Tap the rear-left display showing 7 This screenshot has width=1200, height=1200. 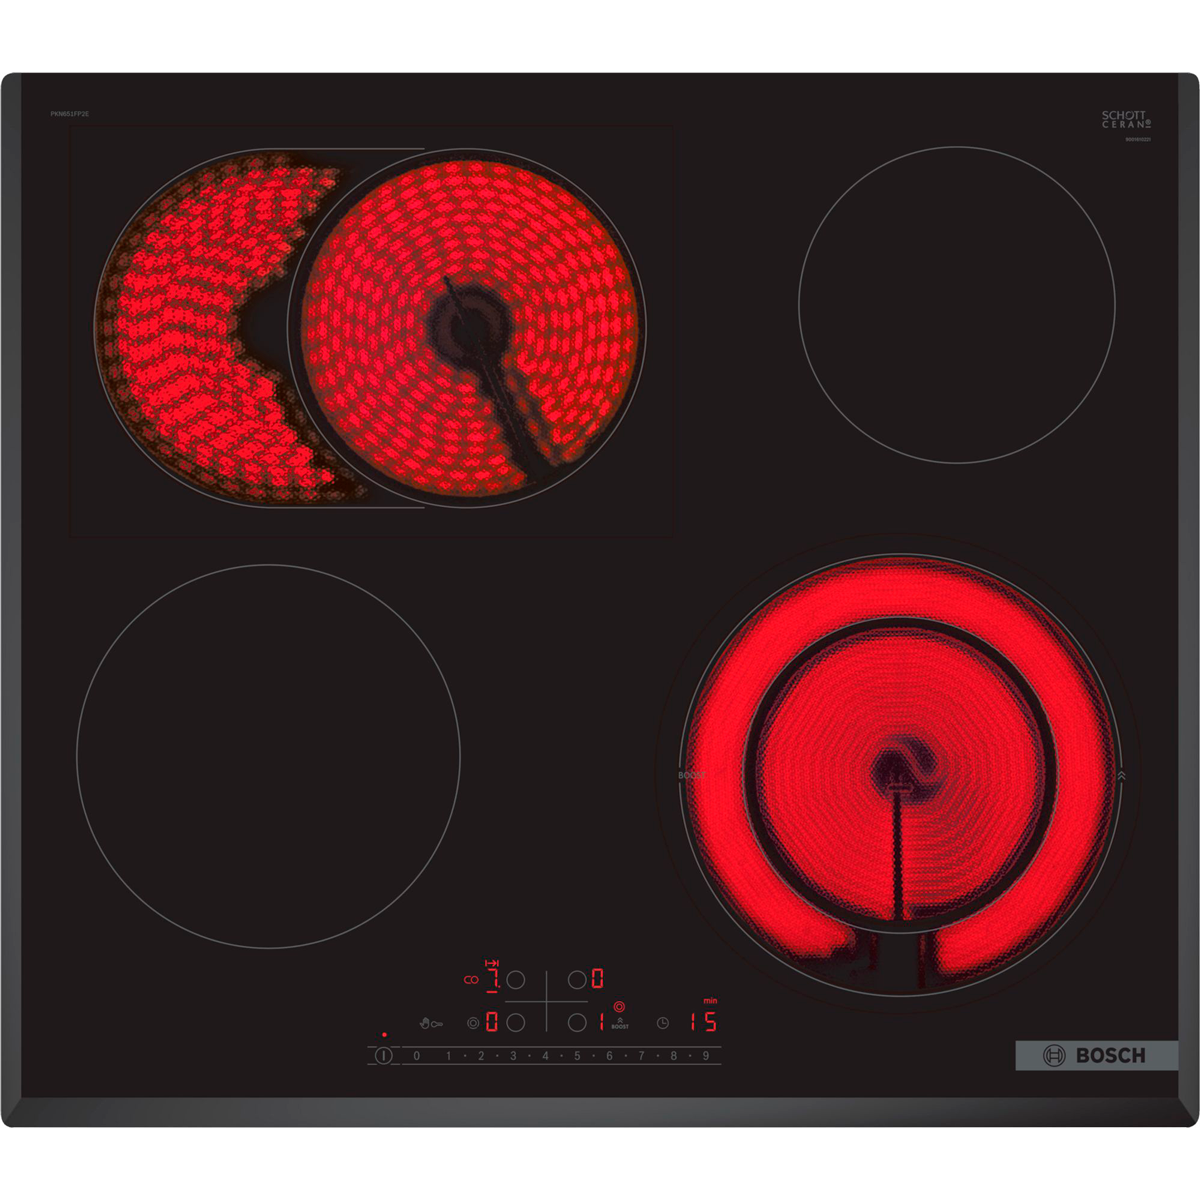click(x=493, y=980)
